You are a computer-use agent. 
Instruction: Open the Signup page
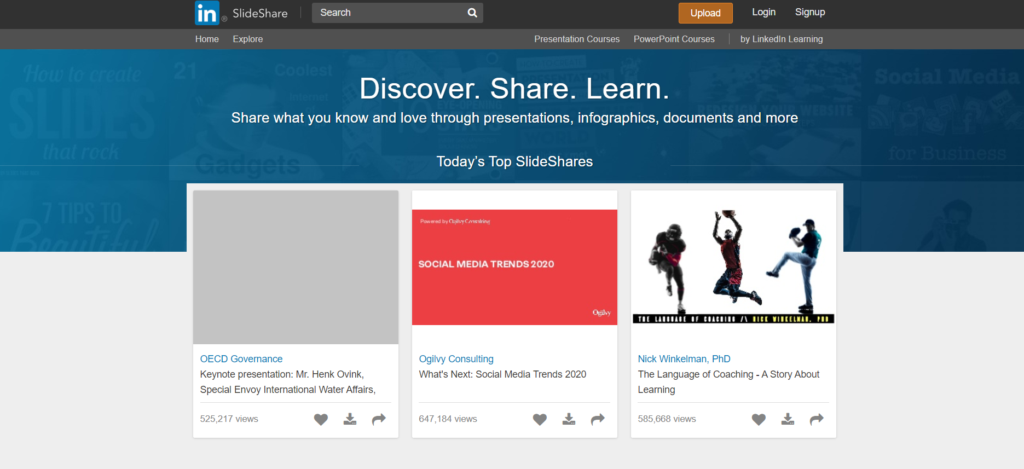click(810, 12)
